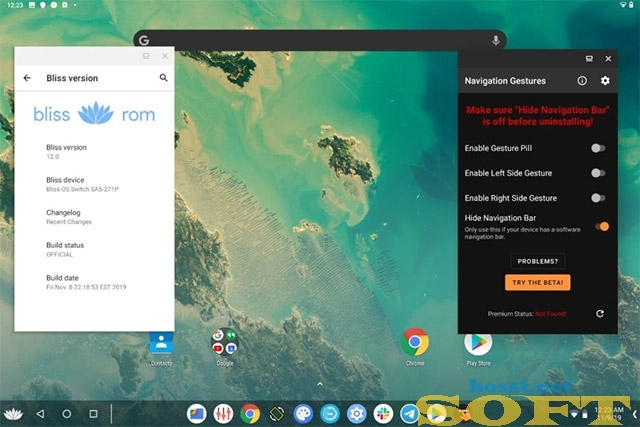The height and width of the screenshot is (427, 640).
Task: Click the Premium Status Not Found text
Action: [x=527, y=314]
